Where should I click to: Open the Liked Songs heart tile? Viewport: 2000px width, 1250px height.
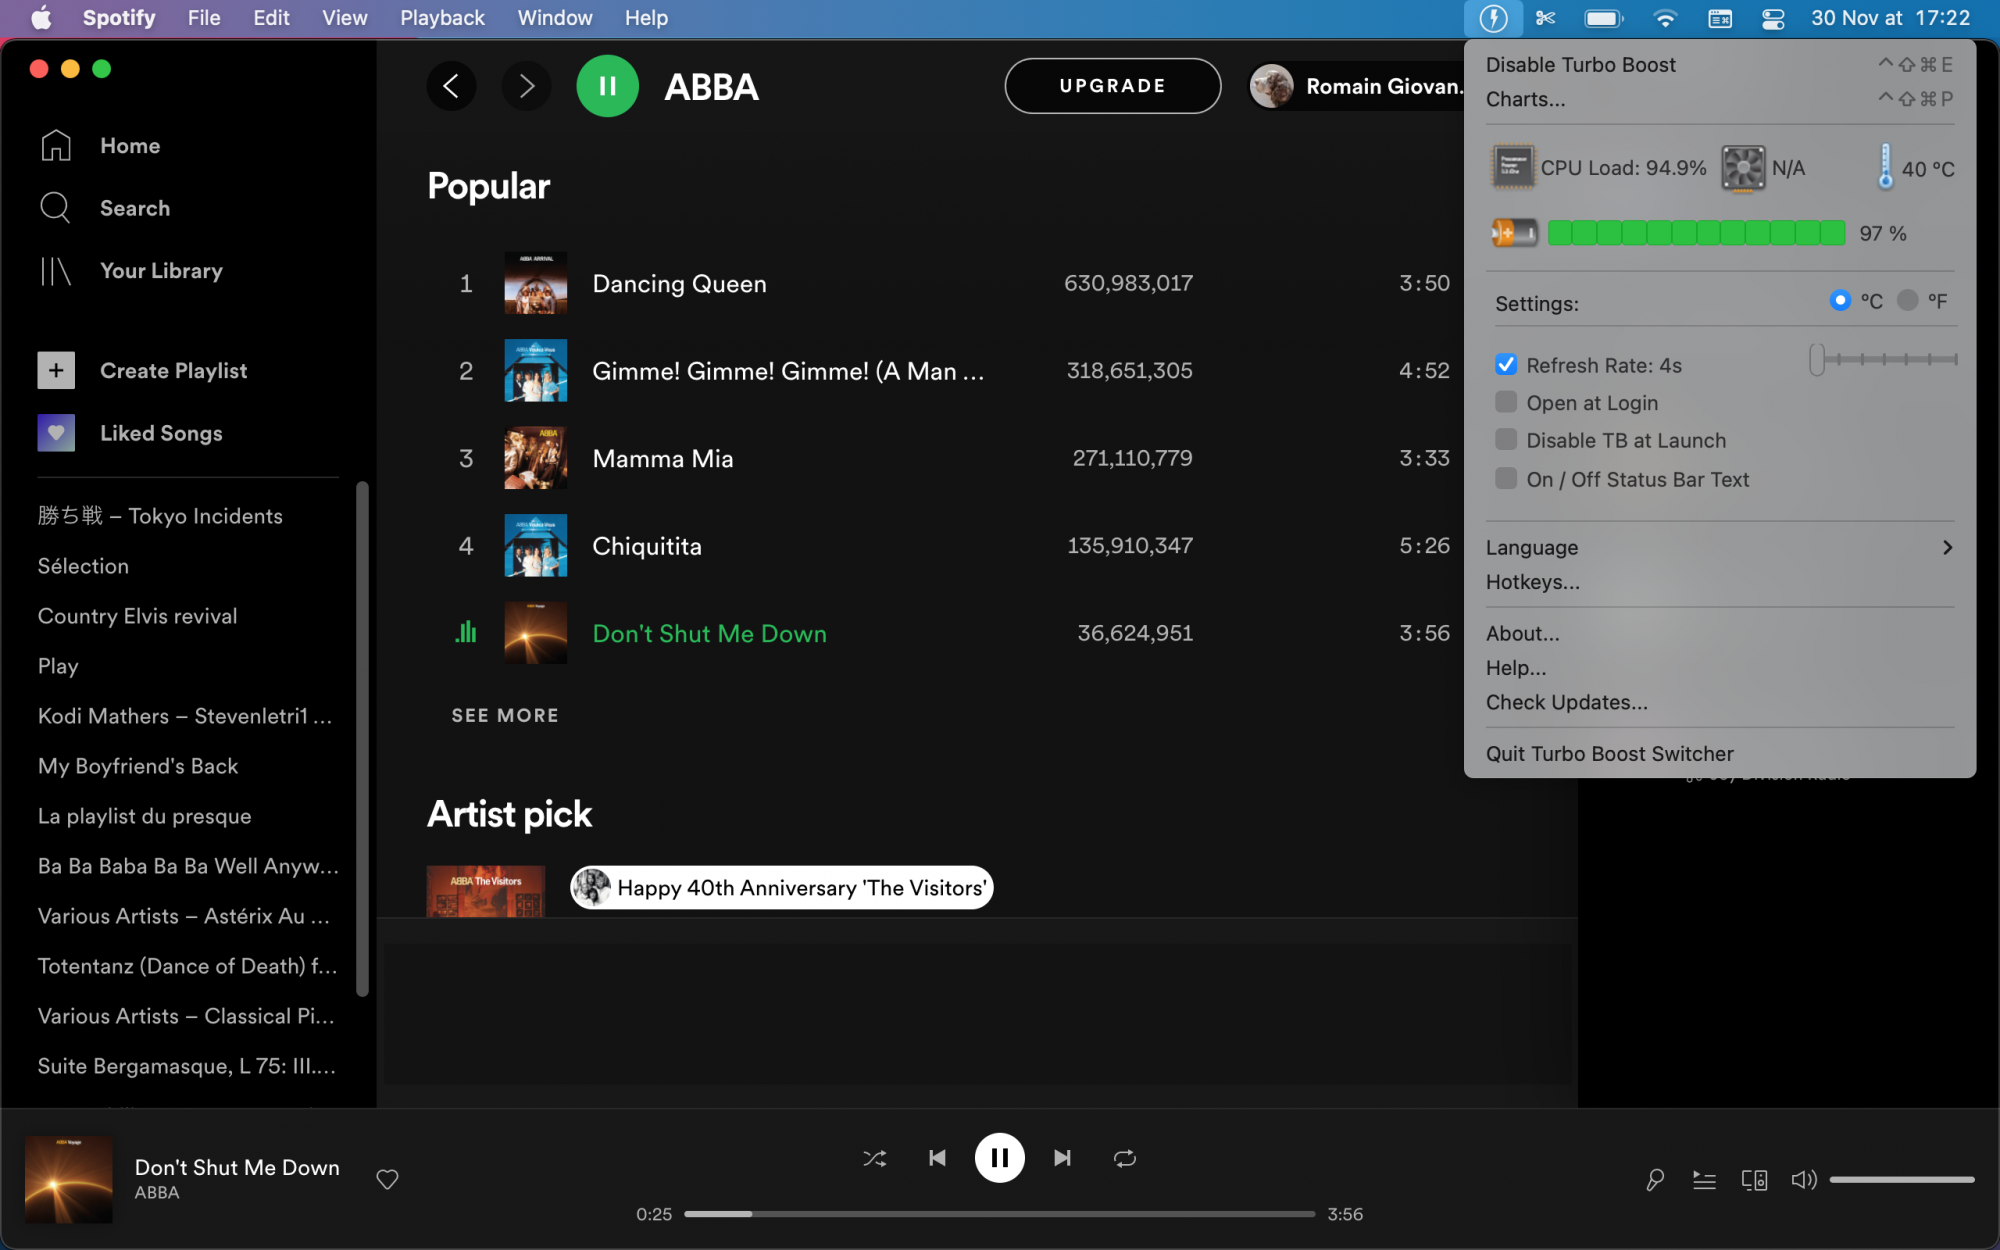[56, 433]
